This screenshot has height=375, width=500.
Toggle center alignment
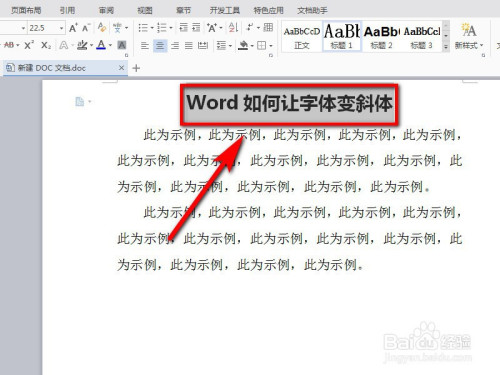(160, 45)
